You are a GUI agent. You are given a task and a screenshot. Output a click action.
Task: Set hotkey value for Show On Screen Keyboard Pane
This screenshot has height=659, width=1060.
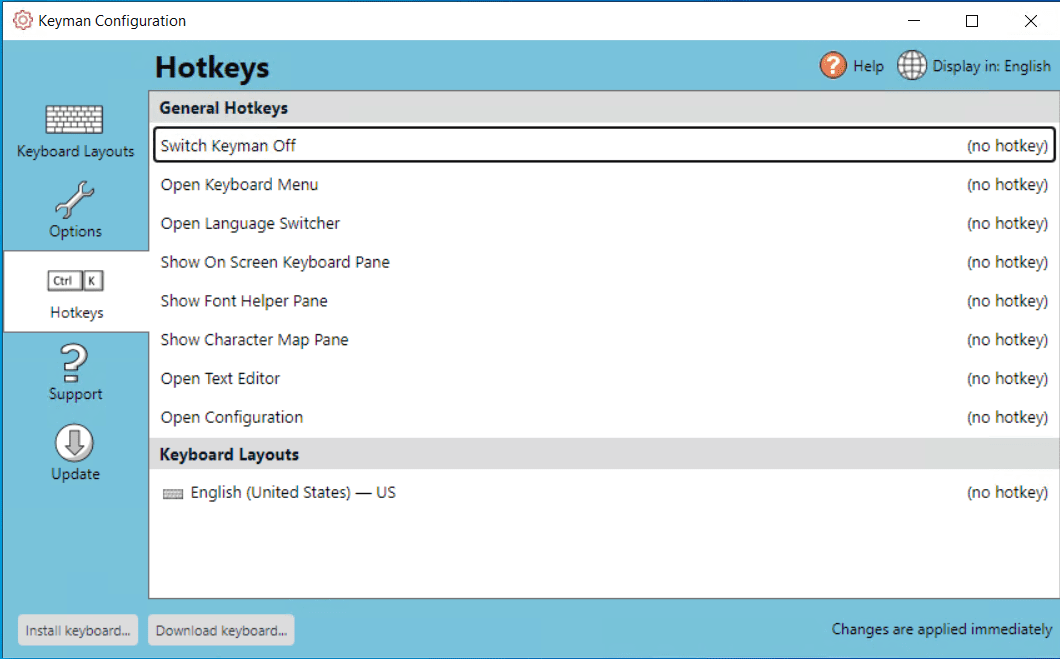tap(1007, 262)
